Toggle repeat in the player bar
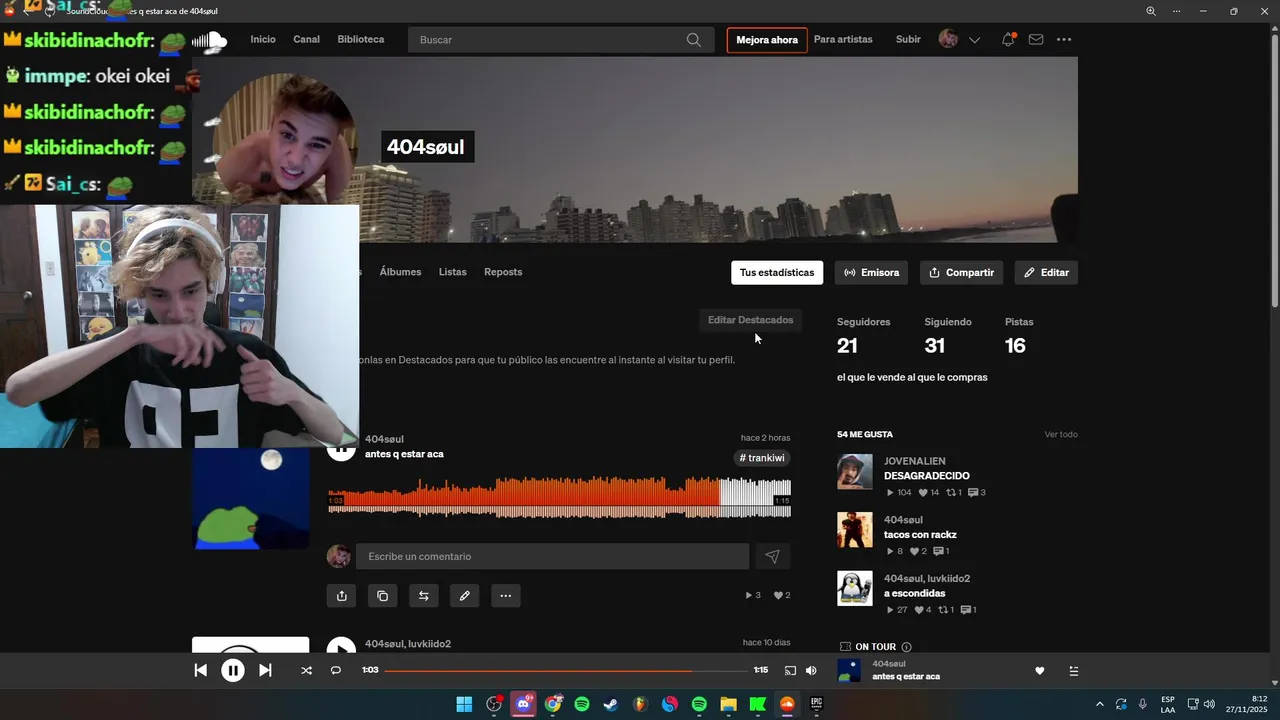Viewport: 1280px width, 720px height. point(336,671)
